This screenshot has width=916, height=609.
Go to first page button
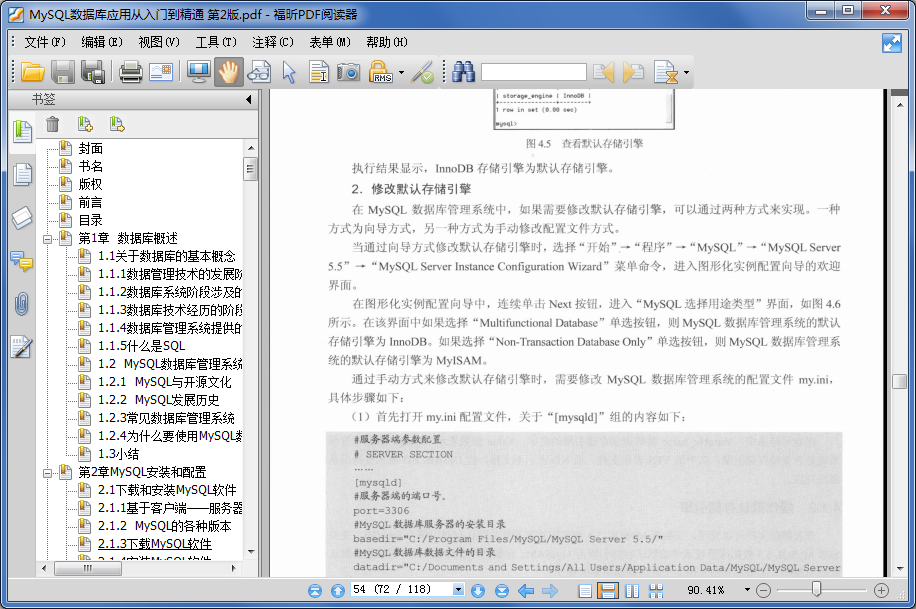315,591
